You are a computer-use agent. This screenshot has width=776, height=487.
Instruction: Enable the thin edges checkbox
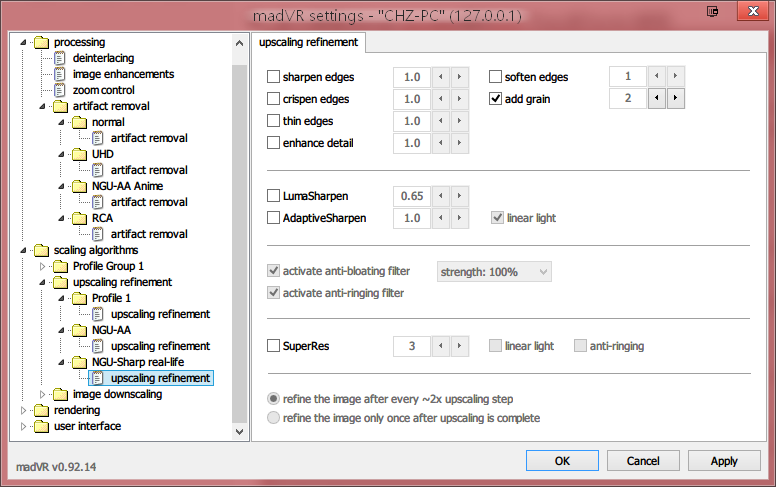pyautogui.click(x=273, y=121)
